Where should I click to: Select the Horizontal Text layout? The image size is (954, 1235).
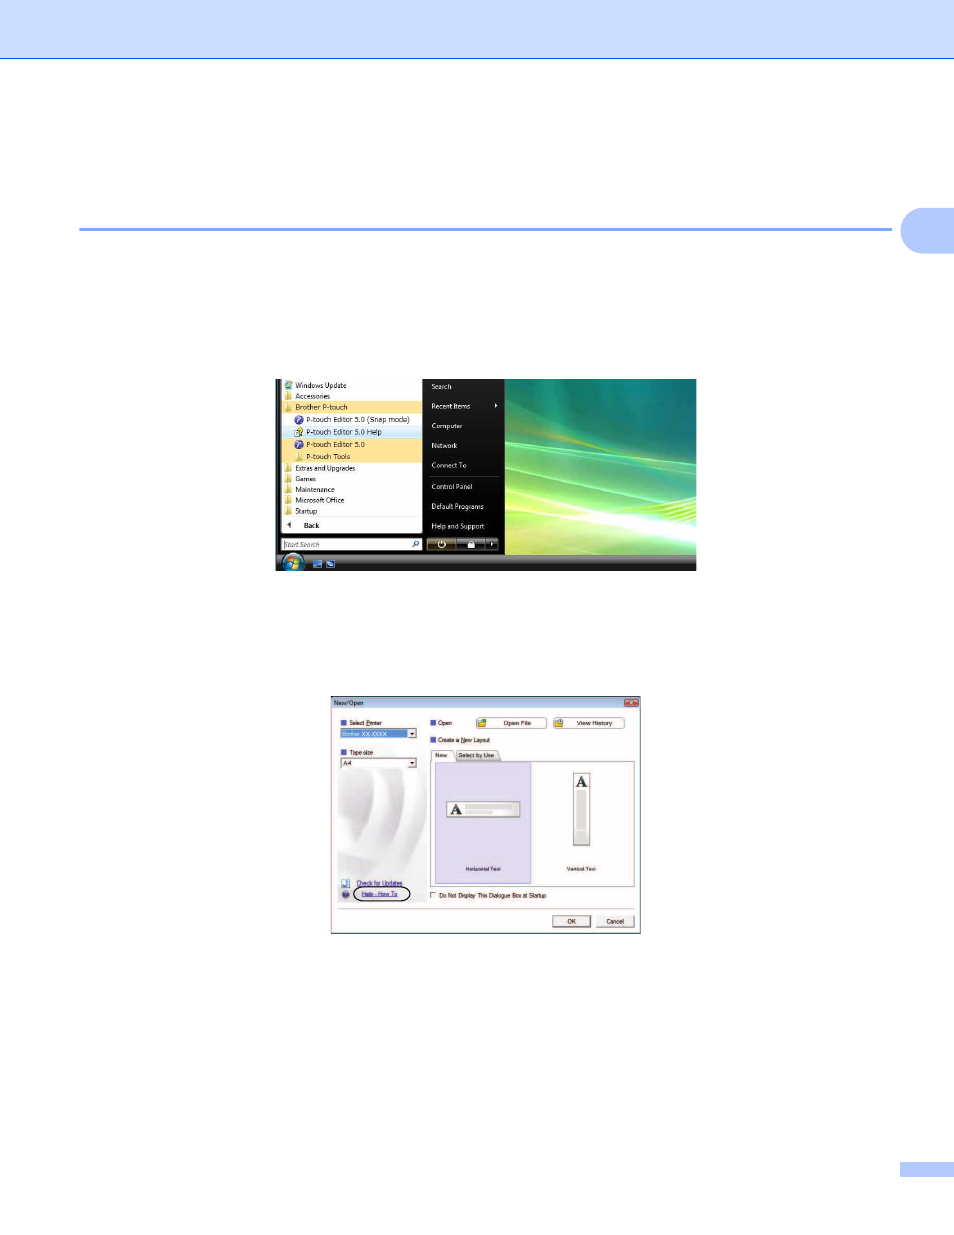coord(483,822)
